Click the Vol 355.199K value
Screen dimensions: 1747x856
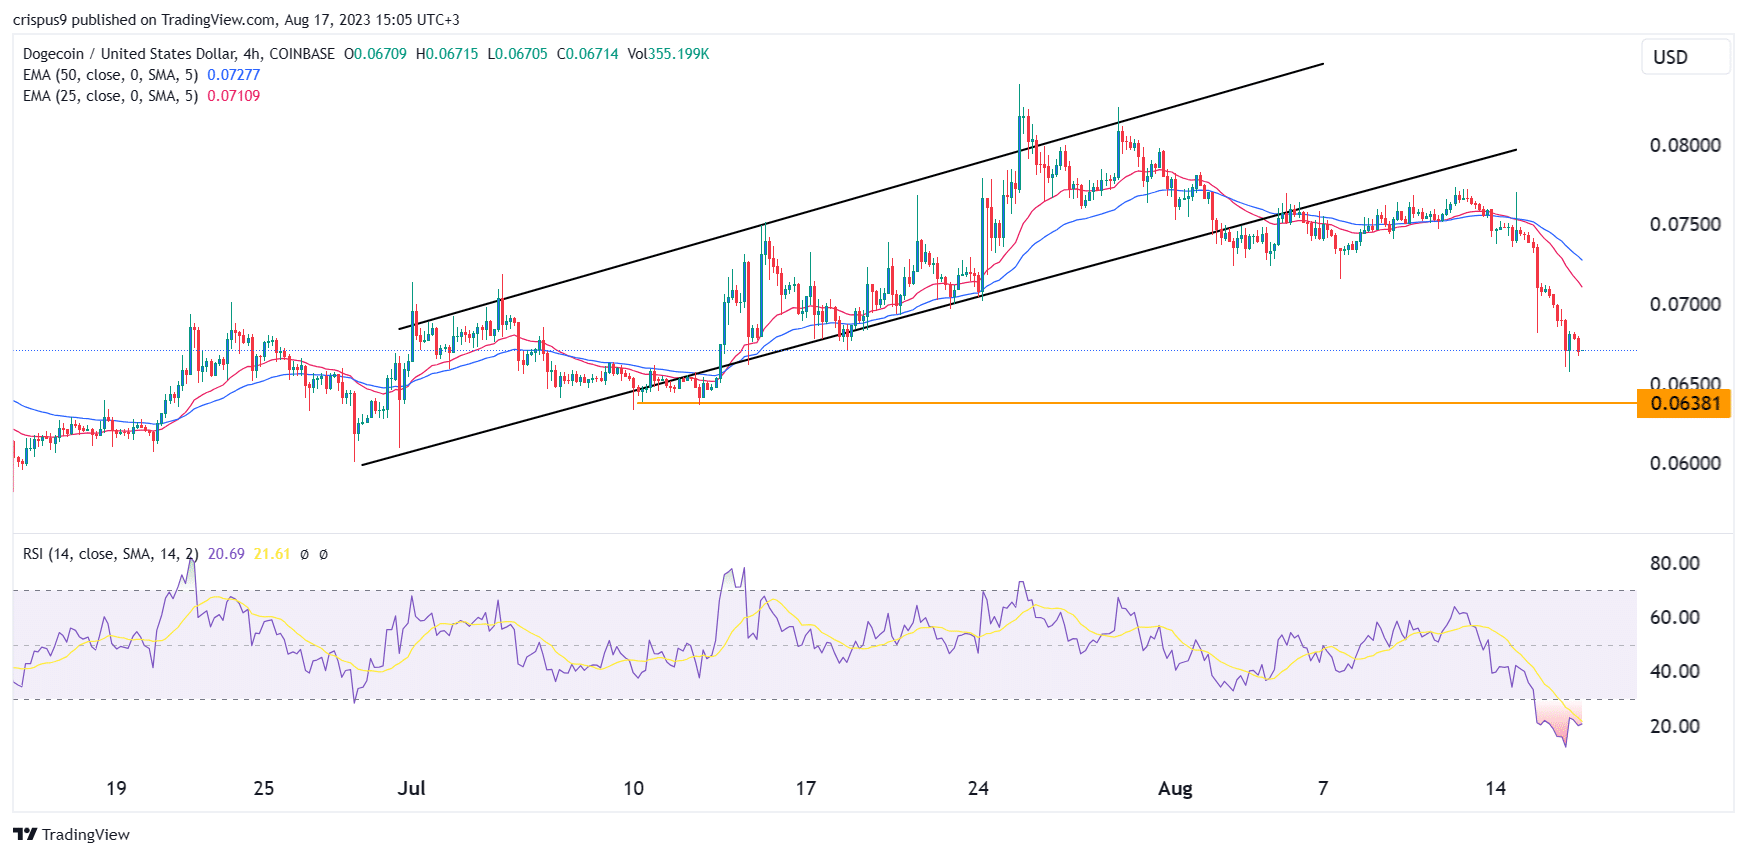[668, 54]
